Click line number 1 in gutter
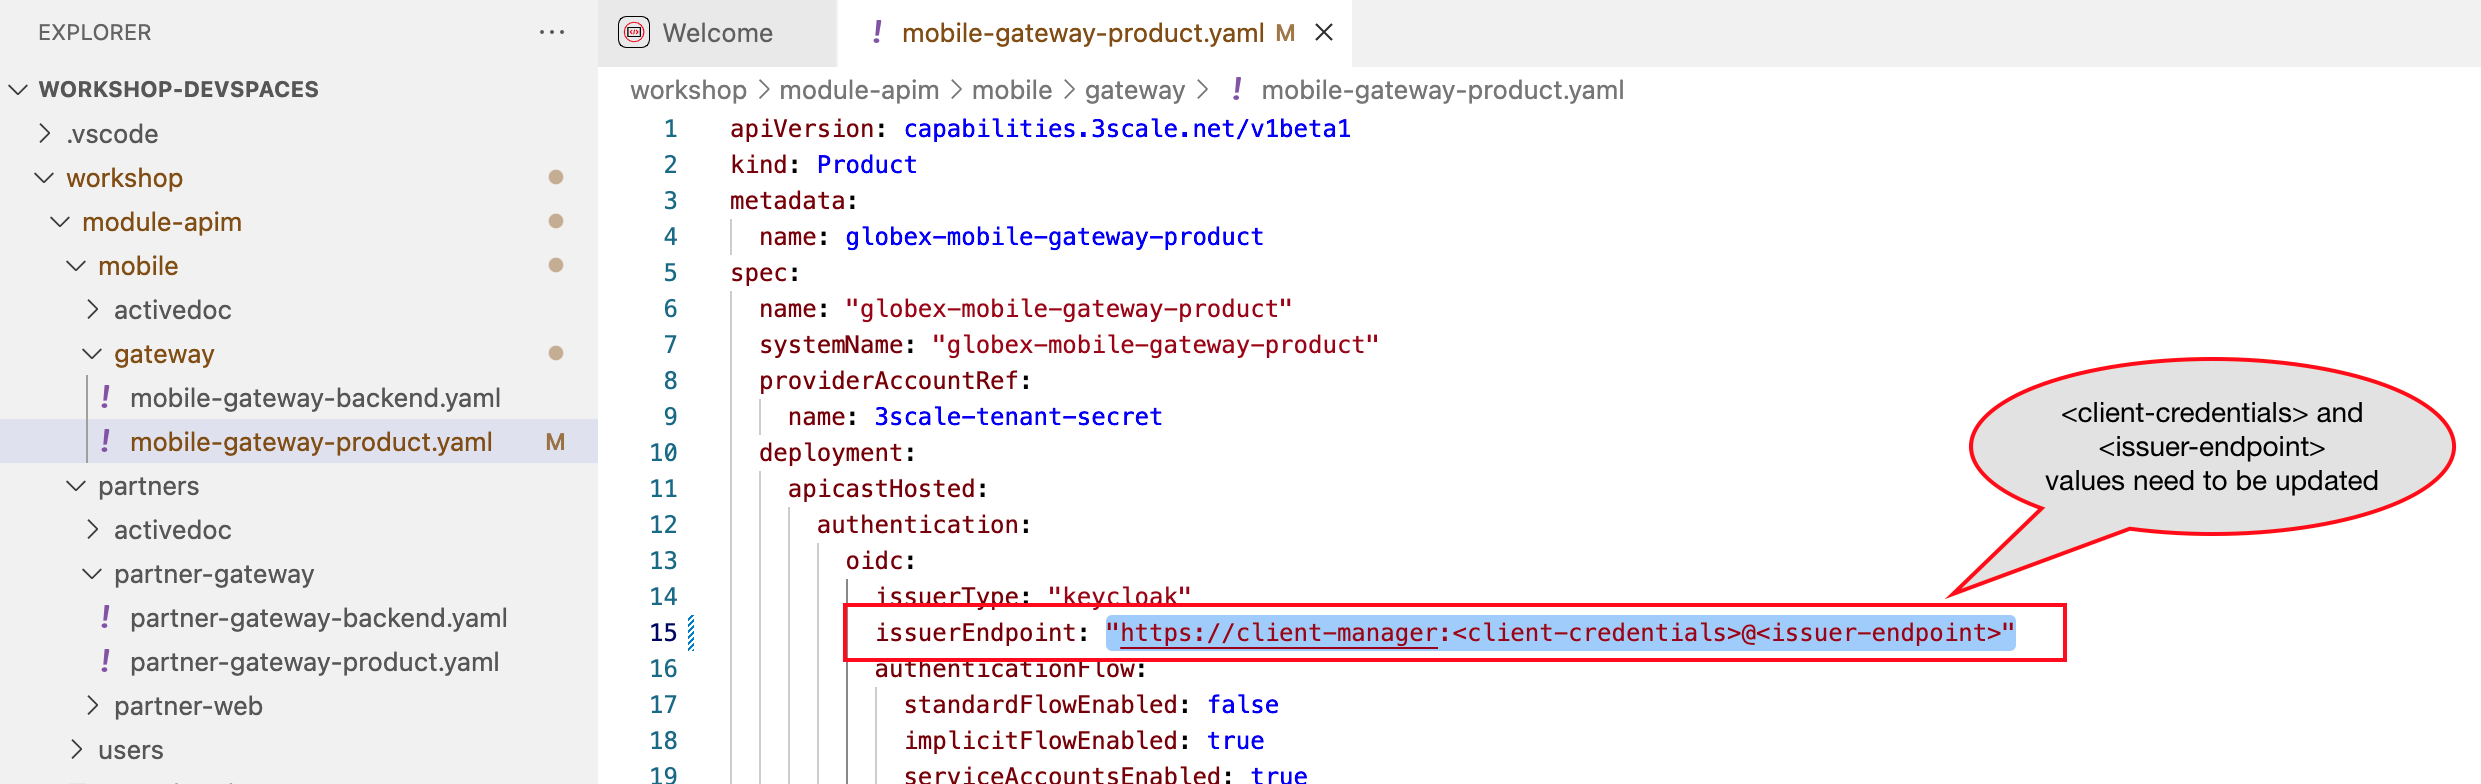The image size is (2481, 784). [x=670, y=128]
